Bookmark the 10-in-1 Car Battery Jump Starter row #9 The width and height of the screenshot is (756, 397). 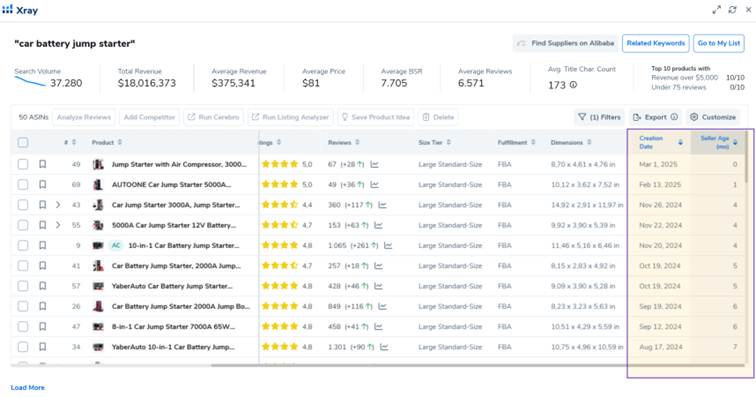coord(42,246)
